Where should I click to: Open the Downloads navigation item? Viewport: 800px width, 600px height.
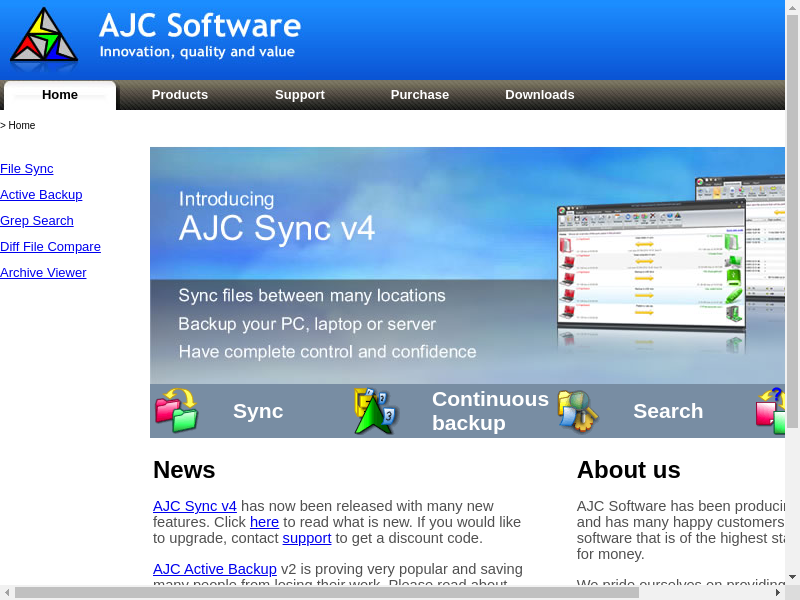(540, 95)
